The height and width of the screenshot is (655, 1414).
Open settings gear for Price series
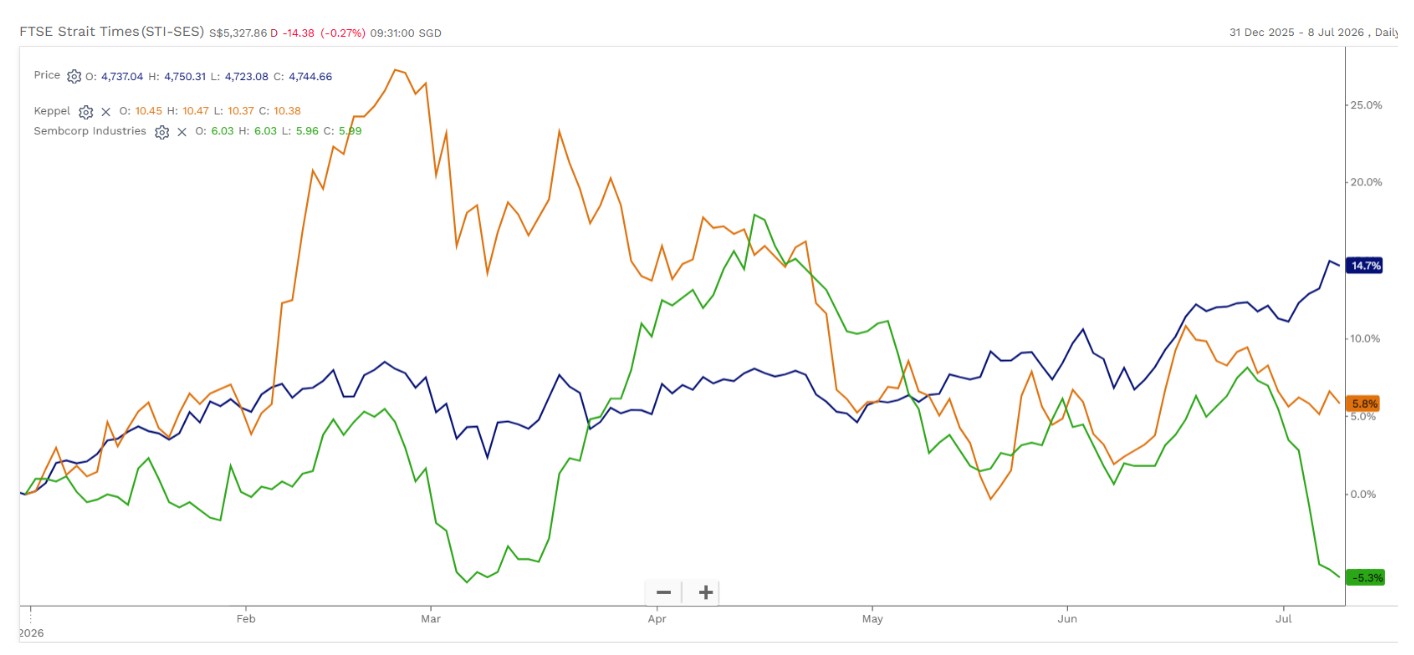[x=74, y=76]
